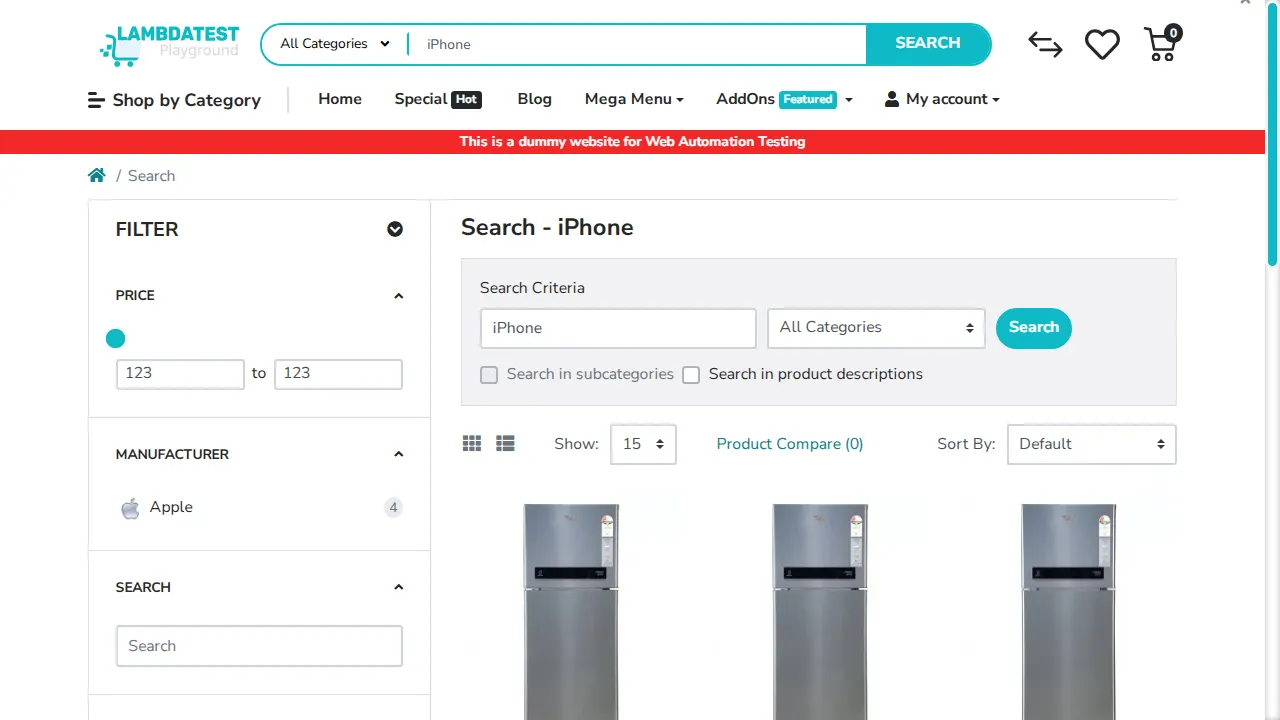Click the Apple count badge 4

pos(393,508)
